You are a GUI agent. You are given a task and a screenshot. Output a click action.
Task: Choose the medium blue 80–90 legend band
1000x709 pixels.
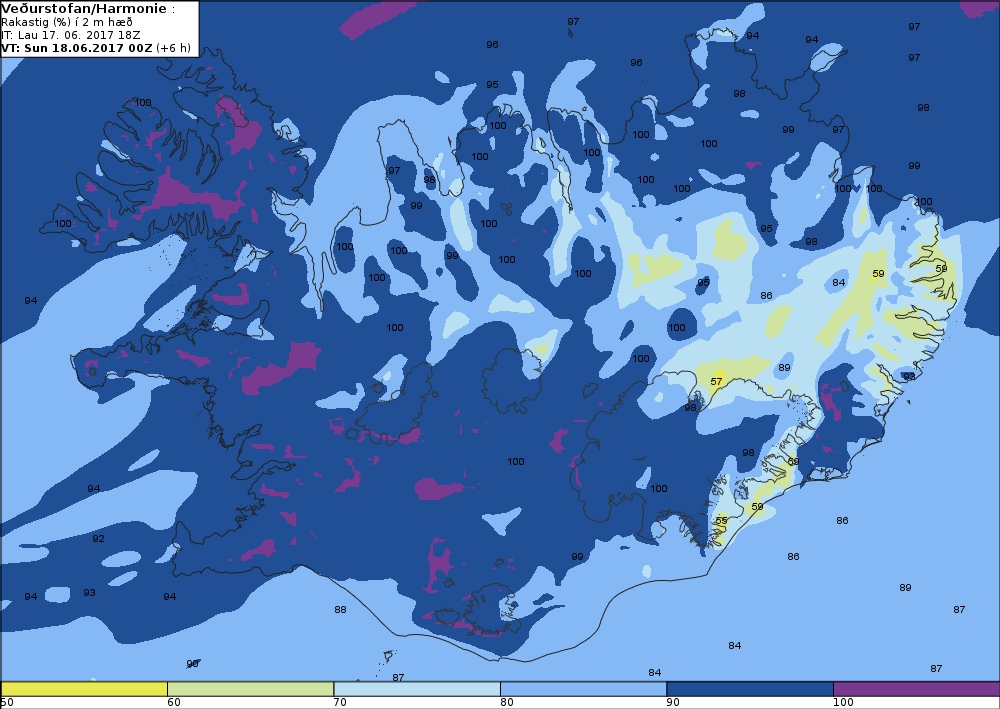[584, 689]
